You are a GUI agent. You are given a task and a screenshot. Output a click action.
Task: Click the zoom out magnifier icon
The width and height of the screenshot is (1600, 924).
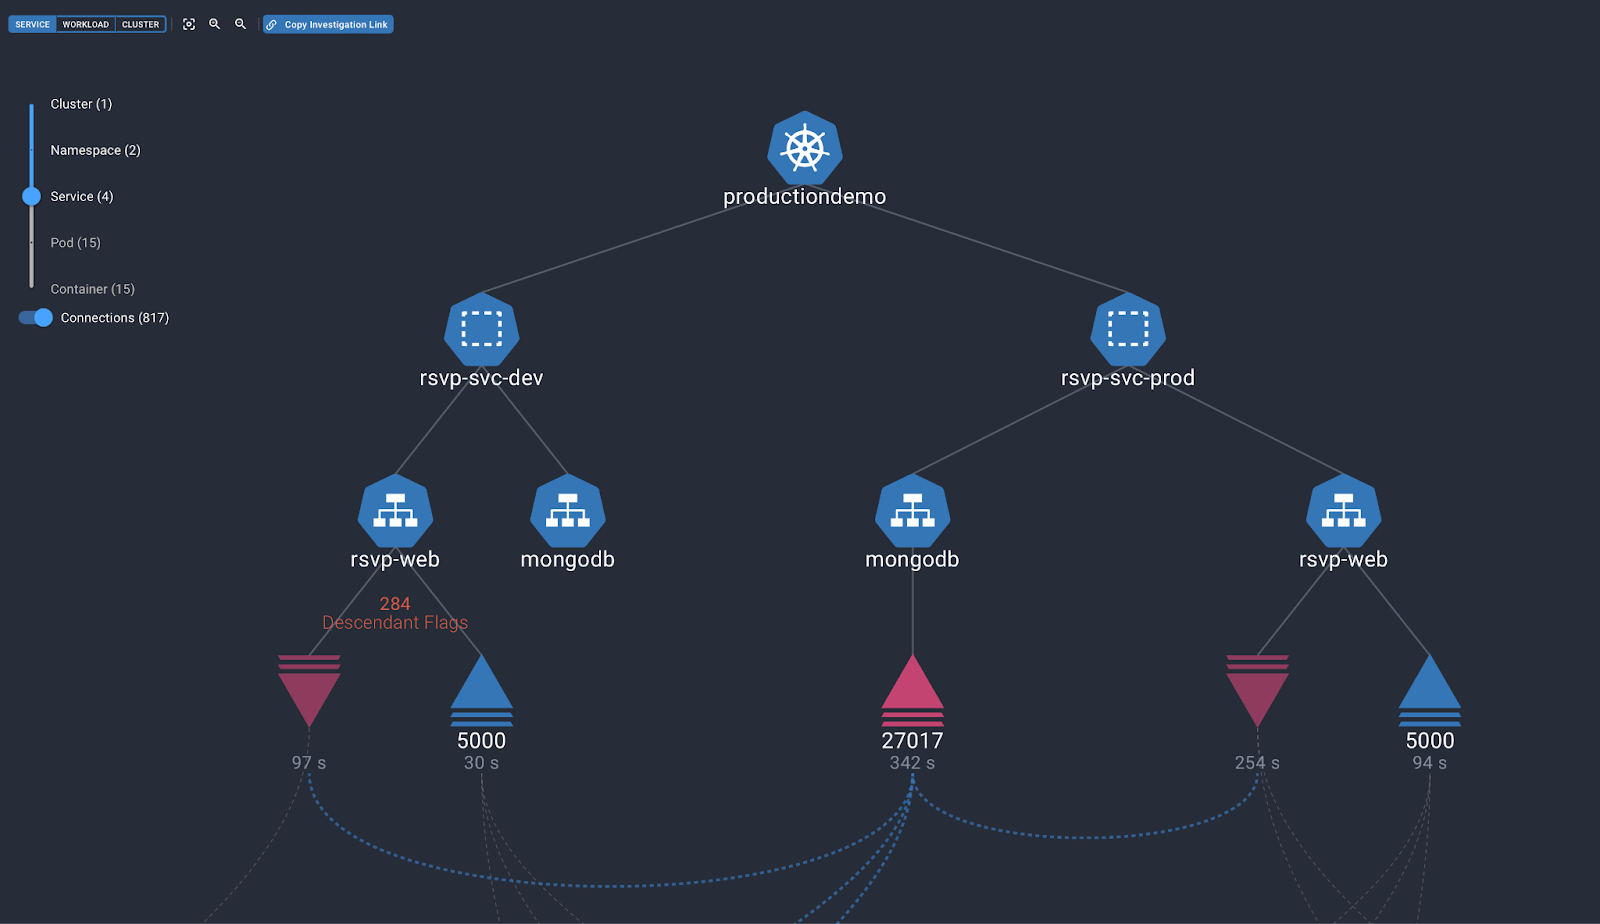point(240,24)
